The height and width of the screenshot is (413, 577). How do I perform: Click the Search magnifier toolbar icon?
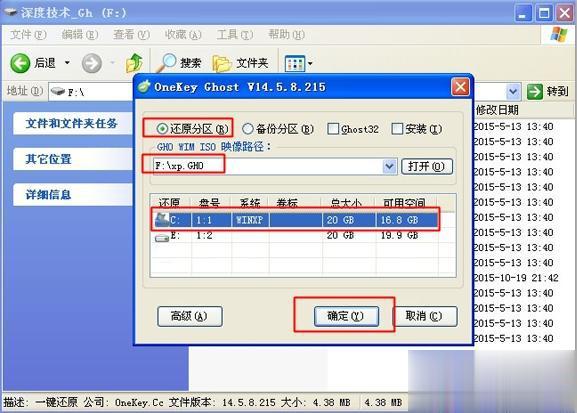(166, 63)
